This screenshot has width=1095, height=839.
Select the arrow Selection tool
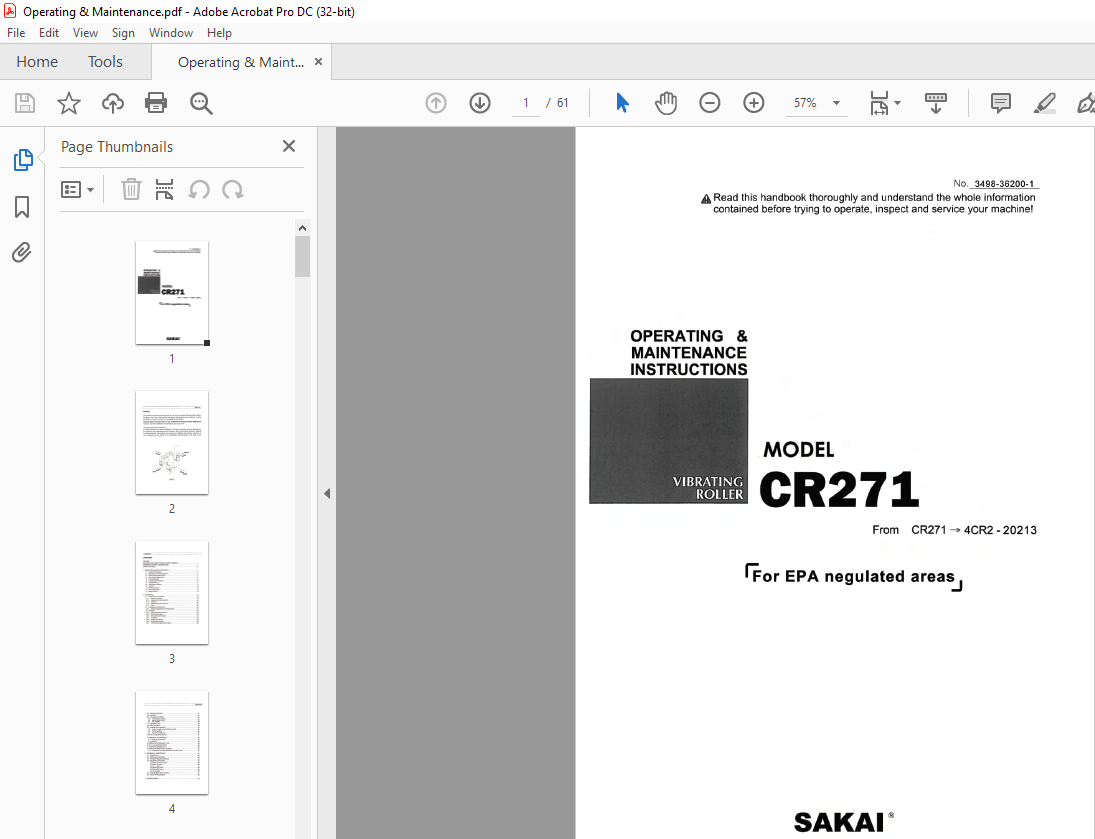pyautogui.click(x=622, y=103)
